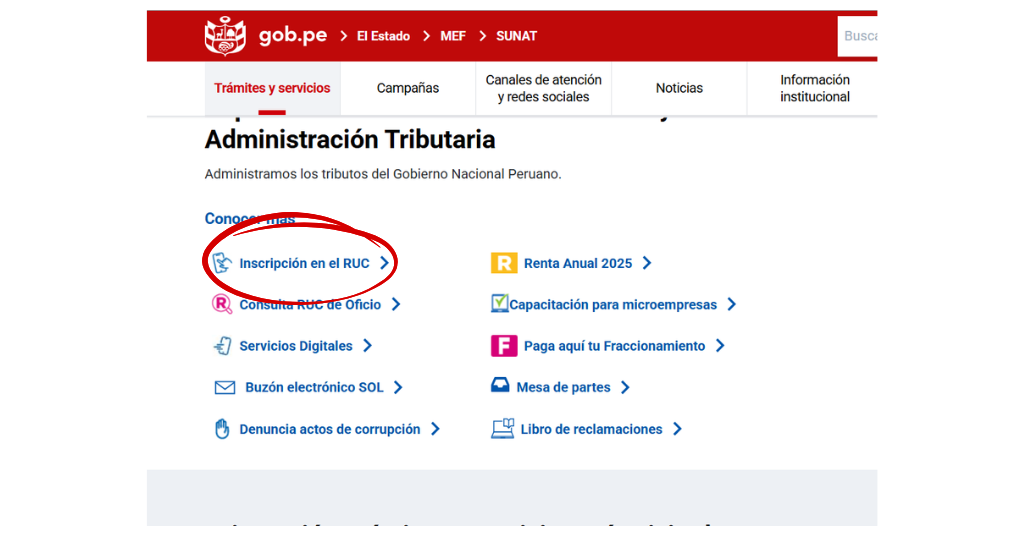The width and height of the screenshot is (1024, 536).
Task: Click the chevron after Renta Anual 2025
Action: pos(647,263)
